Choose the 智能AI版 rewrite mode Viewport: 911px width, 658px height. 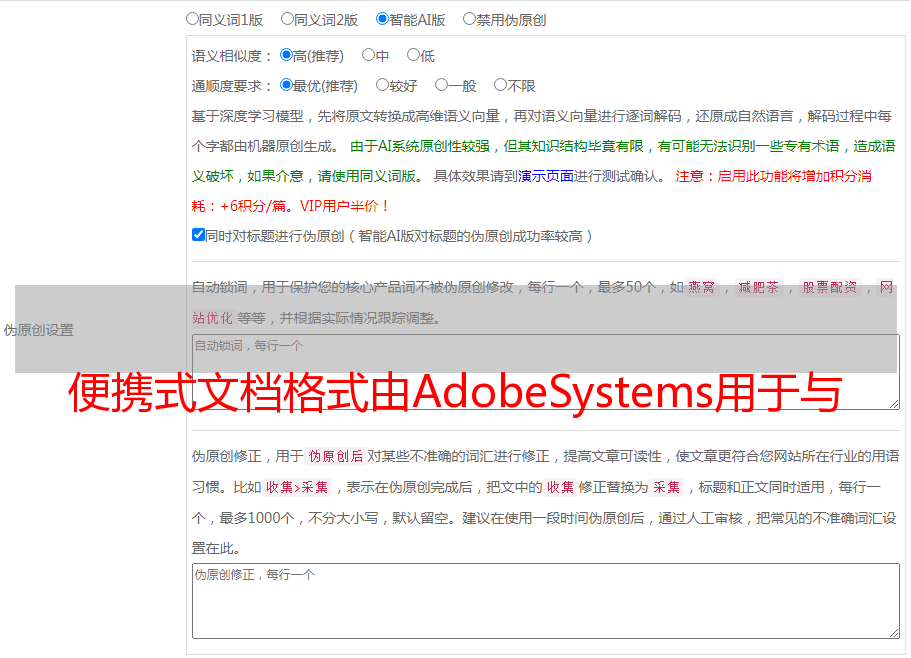[382, 19]
